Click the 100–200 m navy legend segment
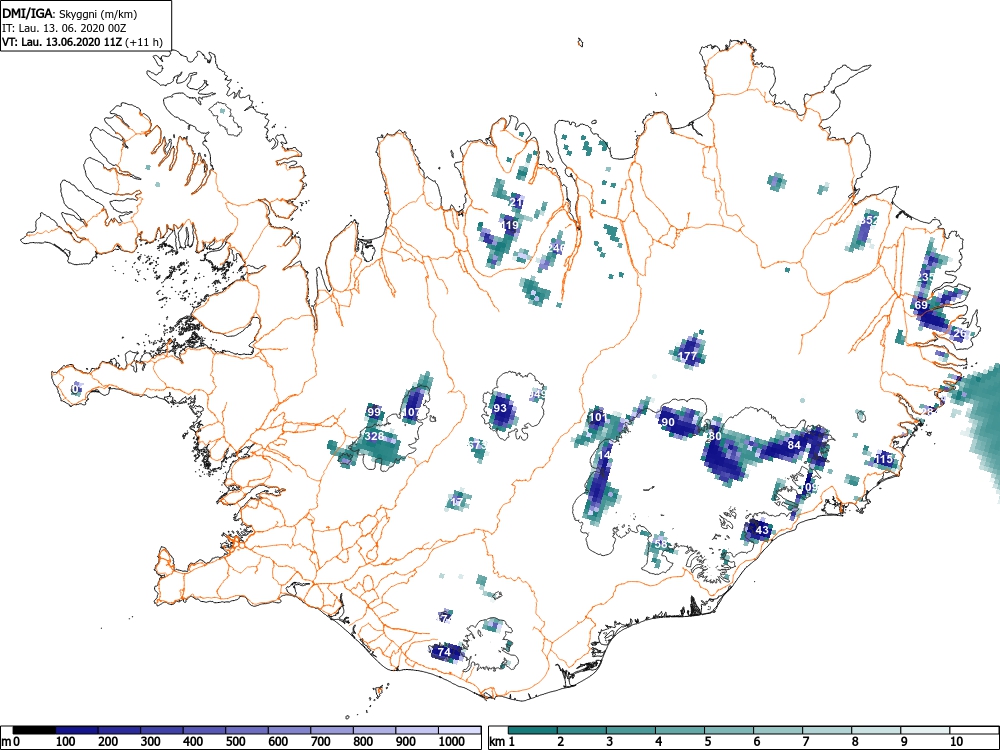The width and height of the screenshot is (1000, 750). point(77,730)
